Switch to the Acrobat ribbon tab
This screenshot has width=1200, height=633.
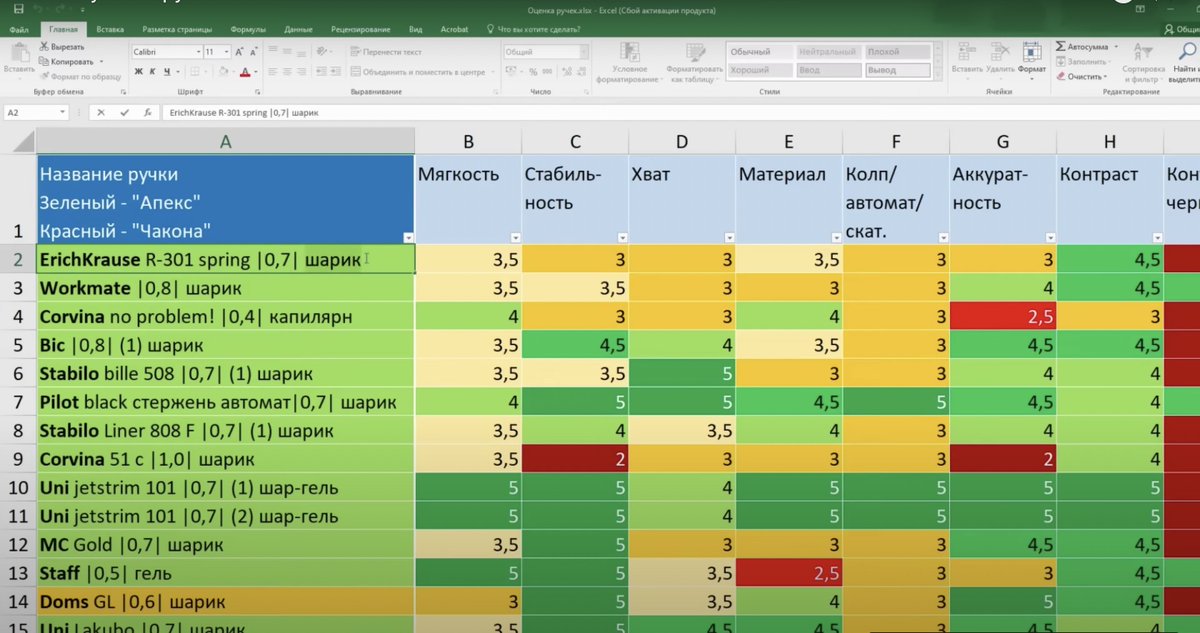tap(455, 30)
